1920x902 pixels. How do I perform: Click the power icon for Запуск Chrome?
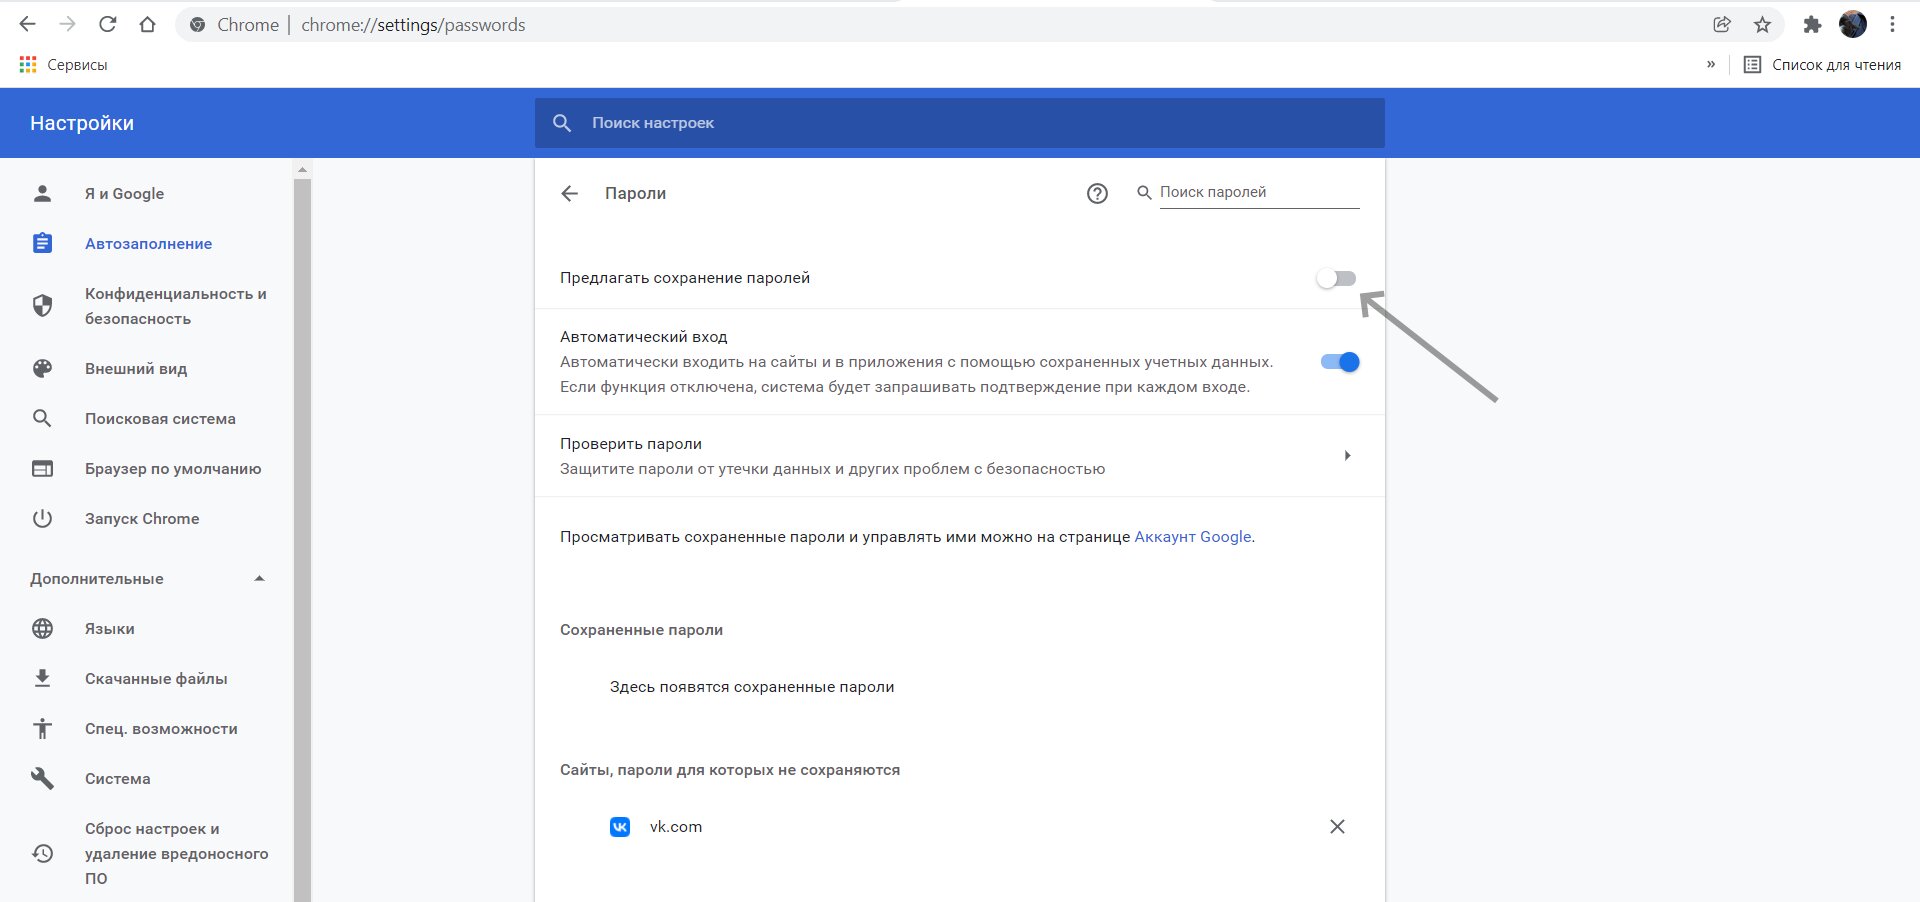pos(42,518)
